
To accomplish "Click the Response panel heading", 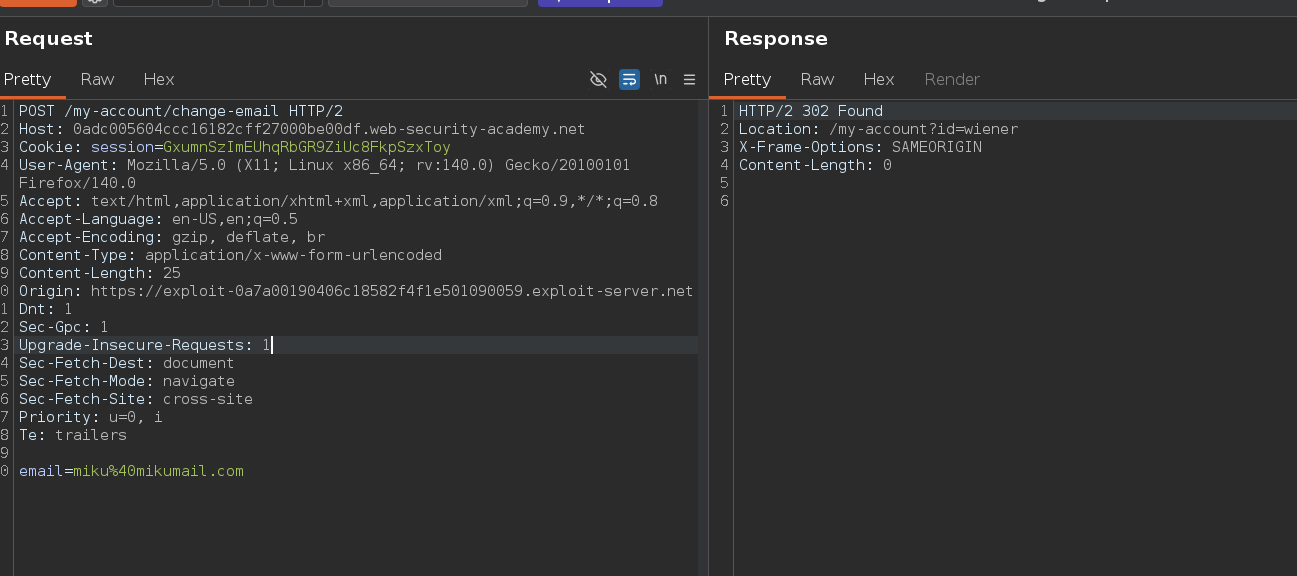I will click(x=776, y=38).
